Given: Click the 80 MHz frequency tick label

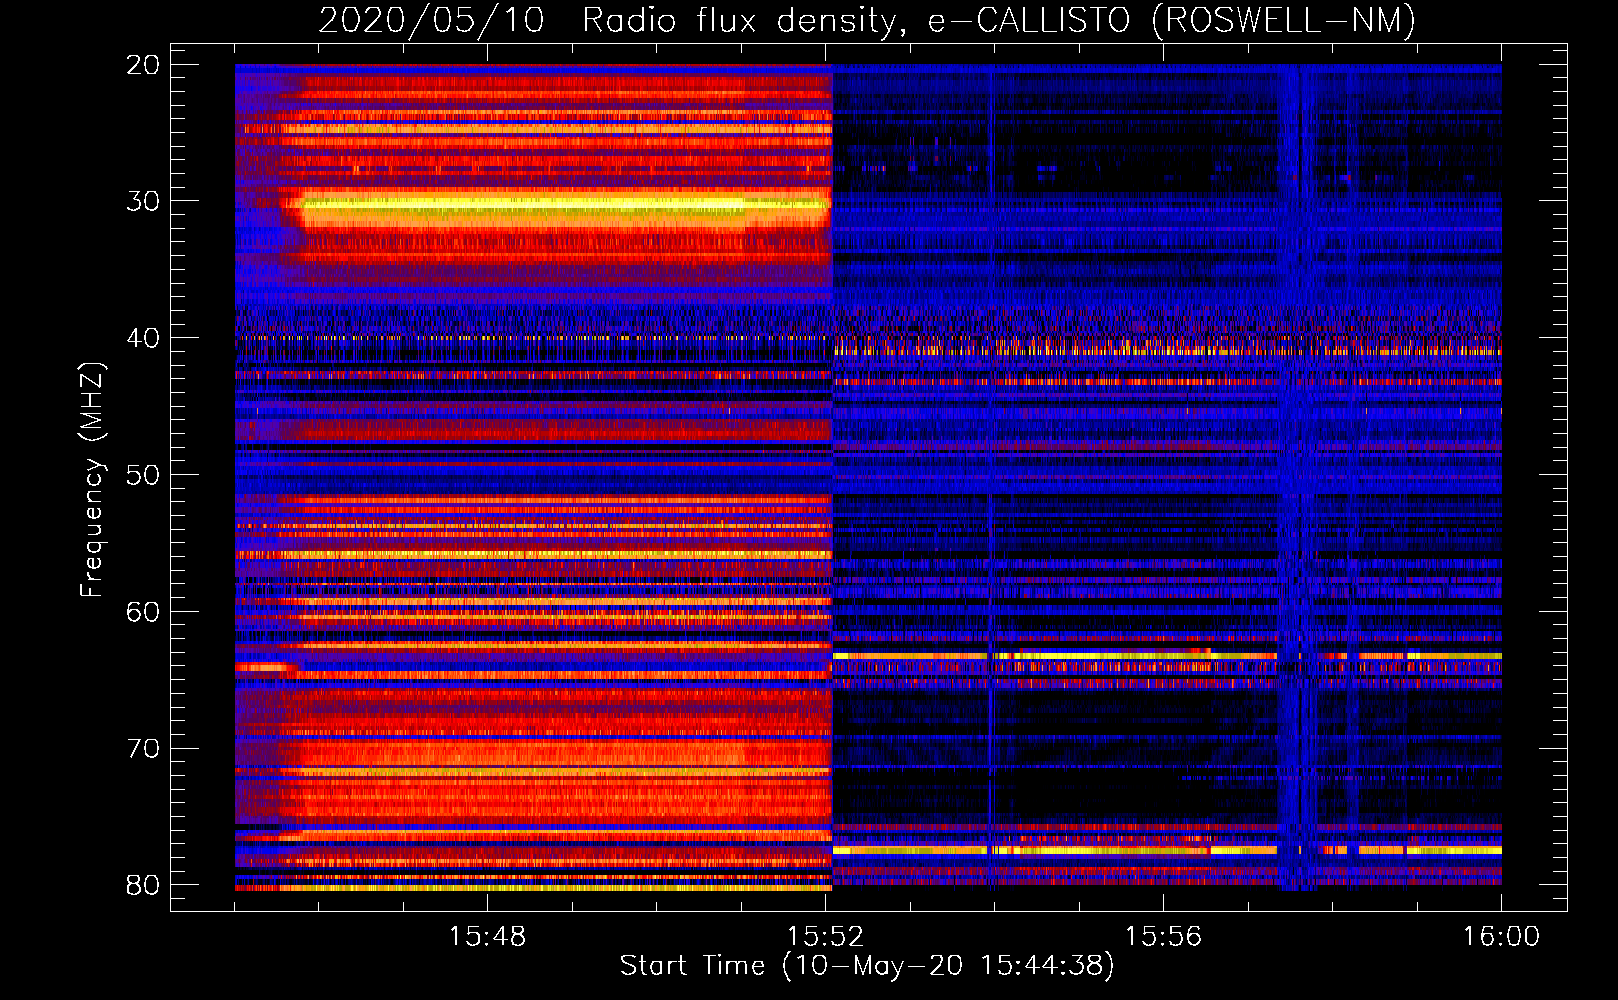Looking at the screenshot, I should (x=143, y=885).
